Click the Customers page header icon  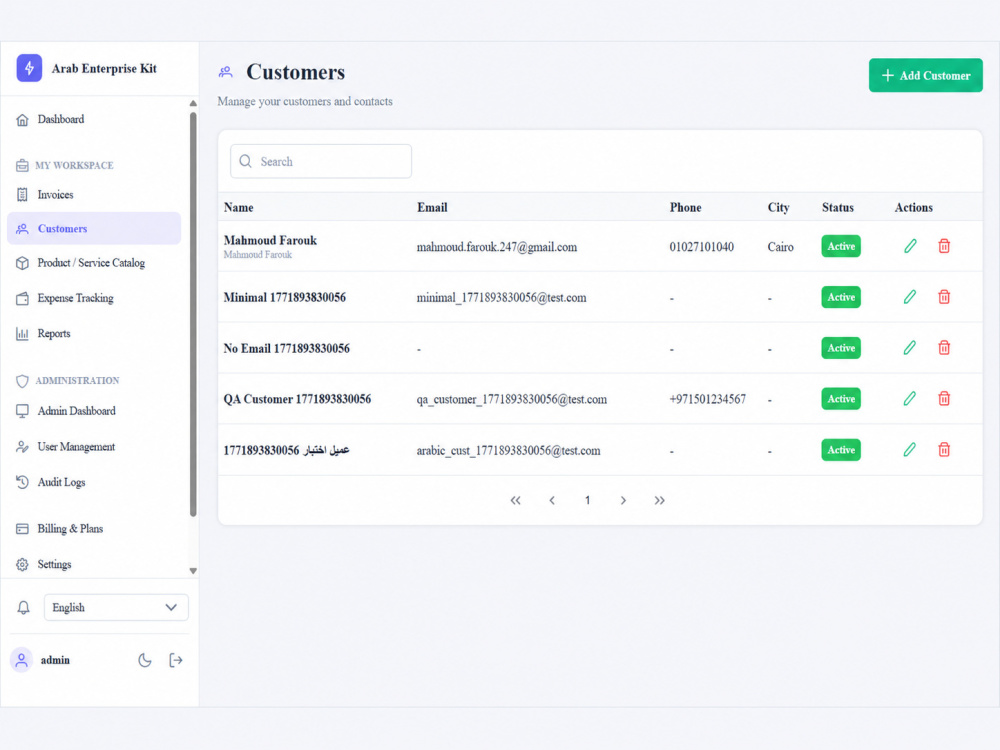pyautogui.click(x=225, y=72)
